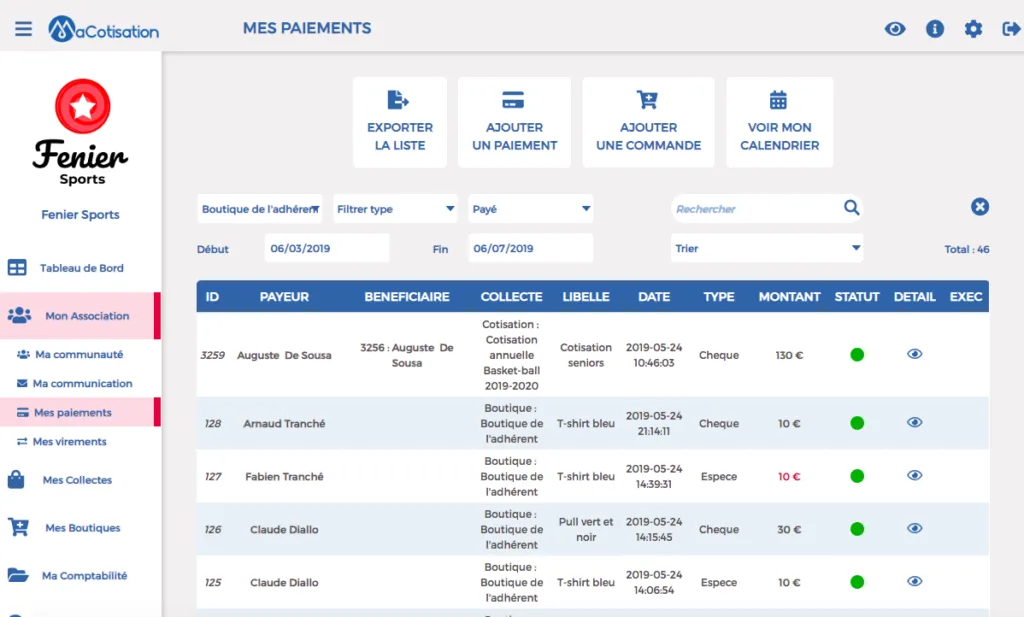
Task: Open Tableau de Bord in sidebar
Action: 80,268
